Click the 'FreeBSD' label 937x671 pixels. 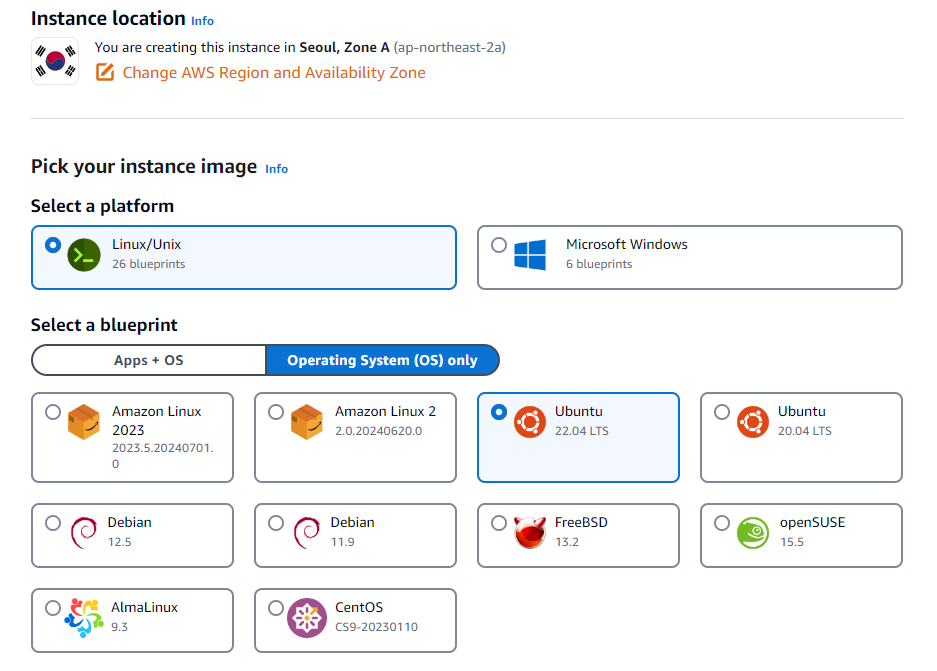click(x=581, y=522)
